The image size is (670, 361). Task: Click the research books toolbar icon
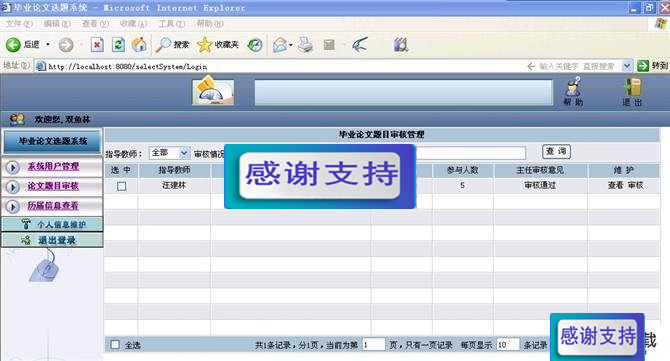pos(401,44)
